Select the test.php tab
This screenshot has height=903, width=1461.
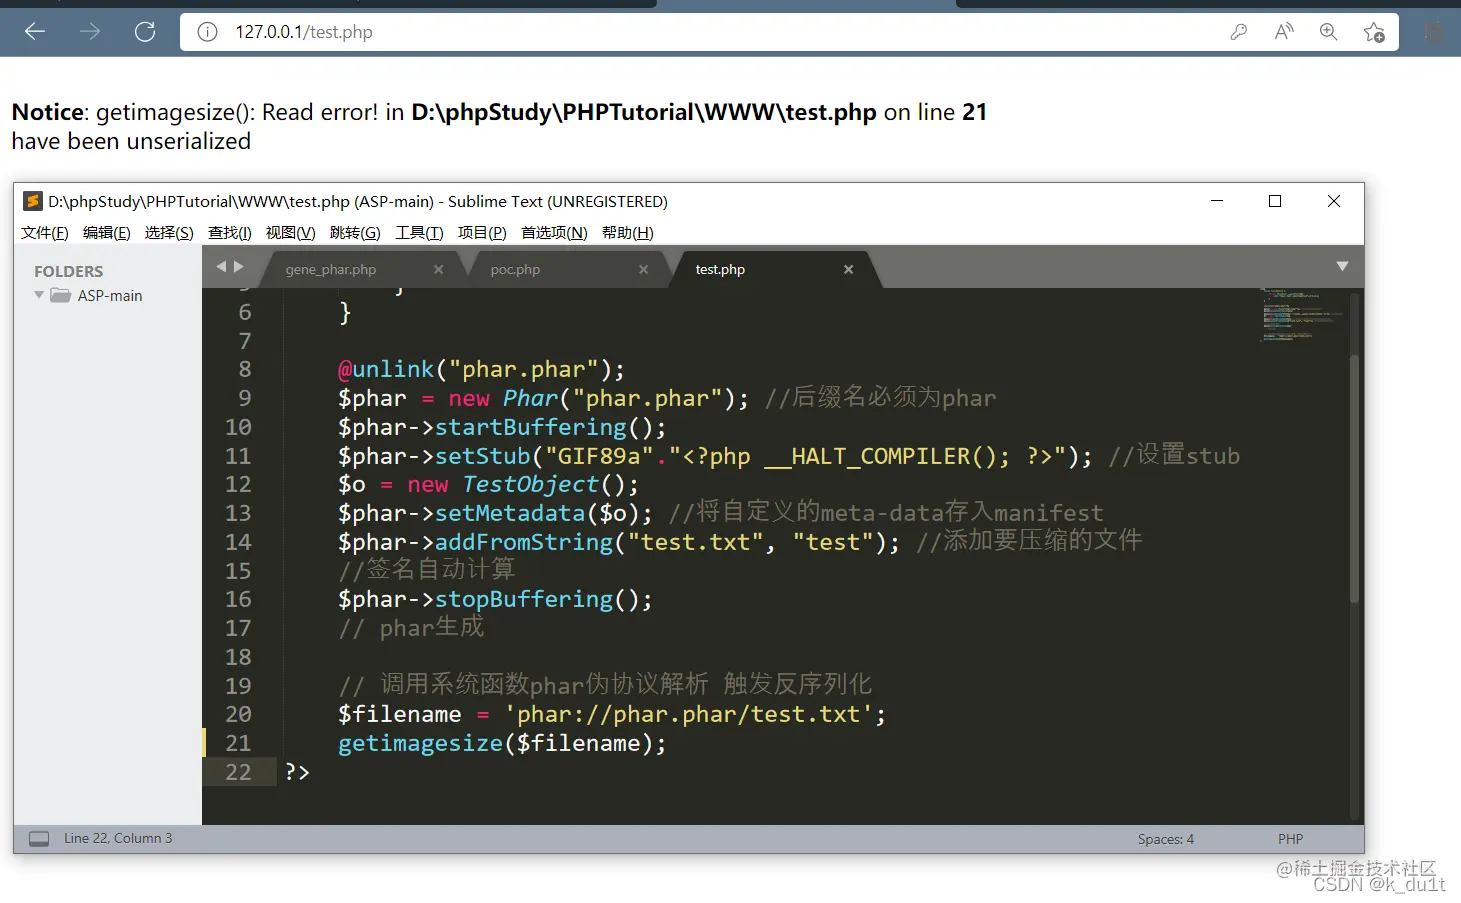coord(720,270)
